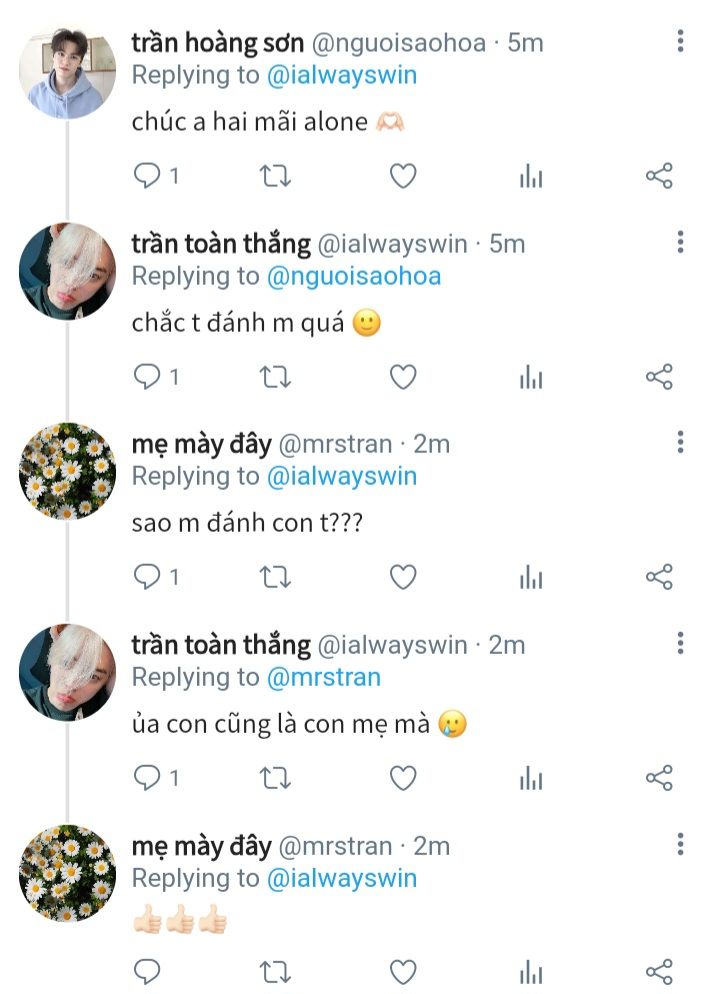Open more options on the thumbs-up emoji tweet
The height and width of the screenshot is (994, 720).
680,845
